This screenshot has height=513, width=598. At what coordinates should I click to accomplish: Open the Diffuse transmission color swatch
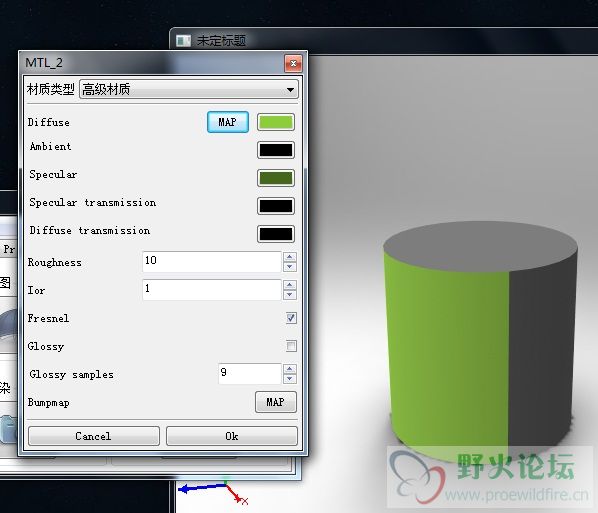tap(276, 234)
